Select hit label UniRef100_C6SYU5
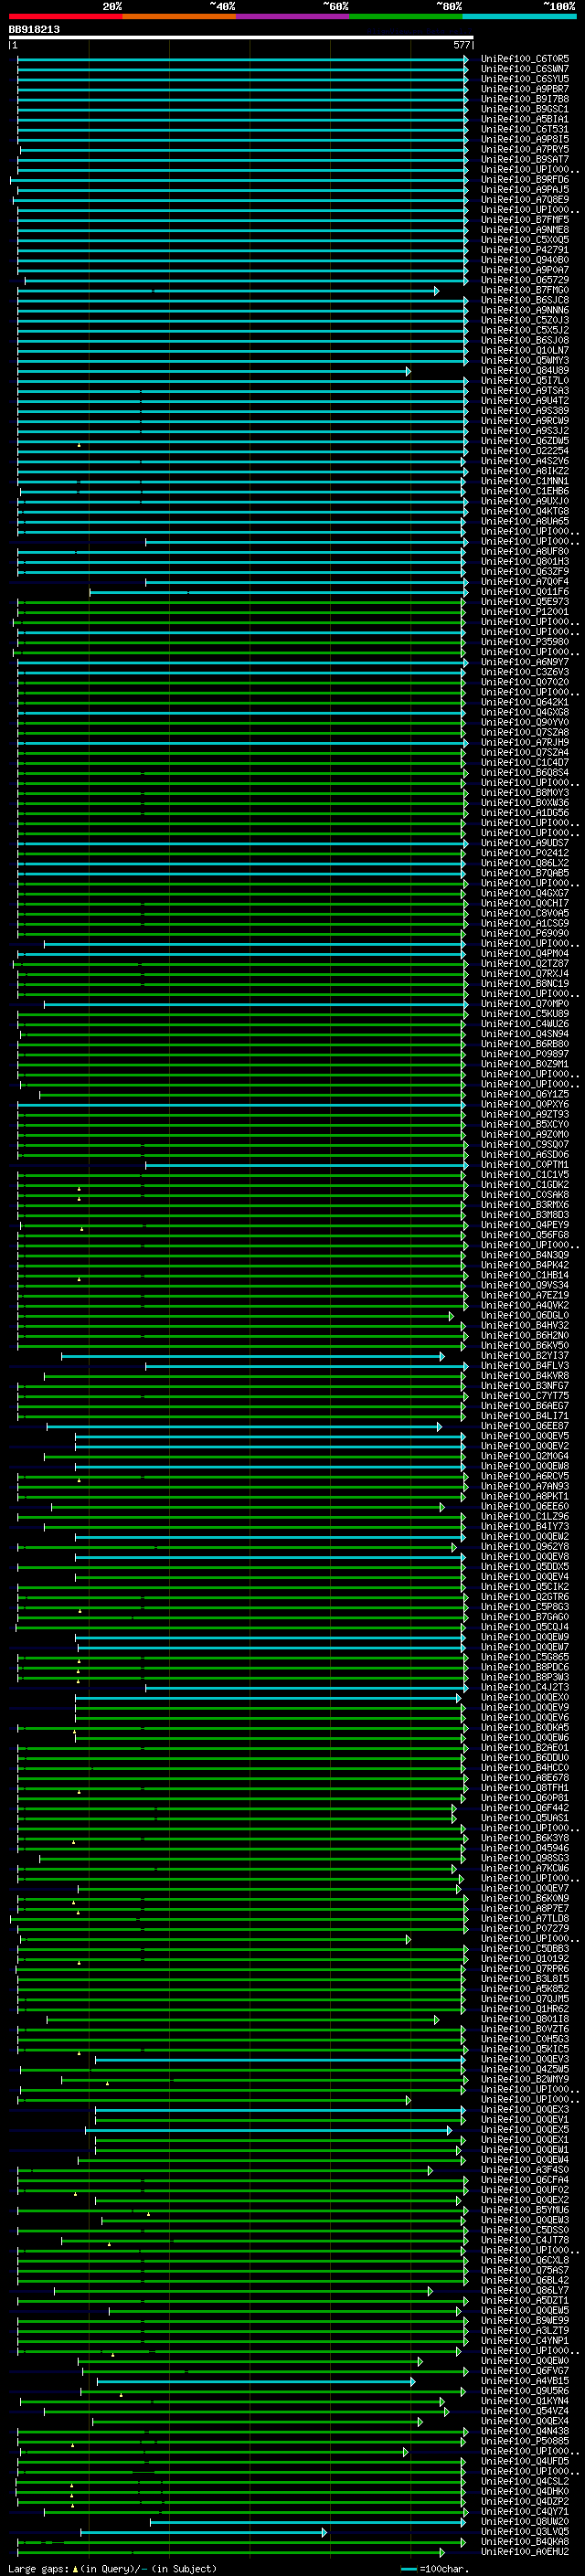This screenshot has width=585, height=2576. [525, 79]
